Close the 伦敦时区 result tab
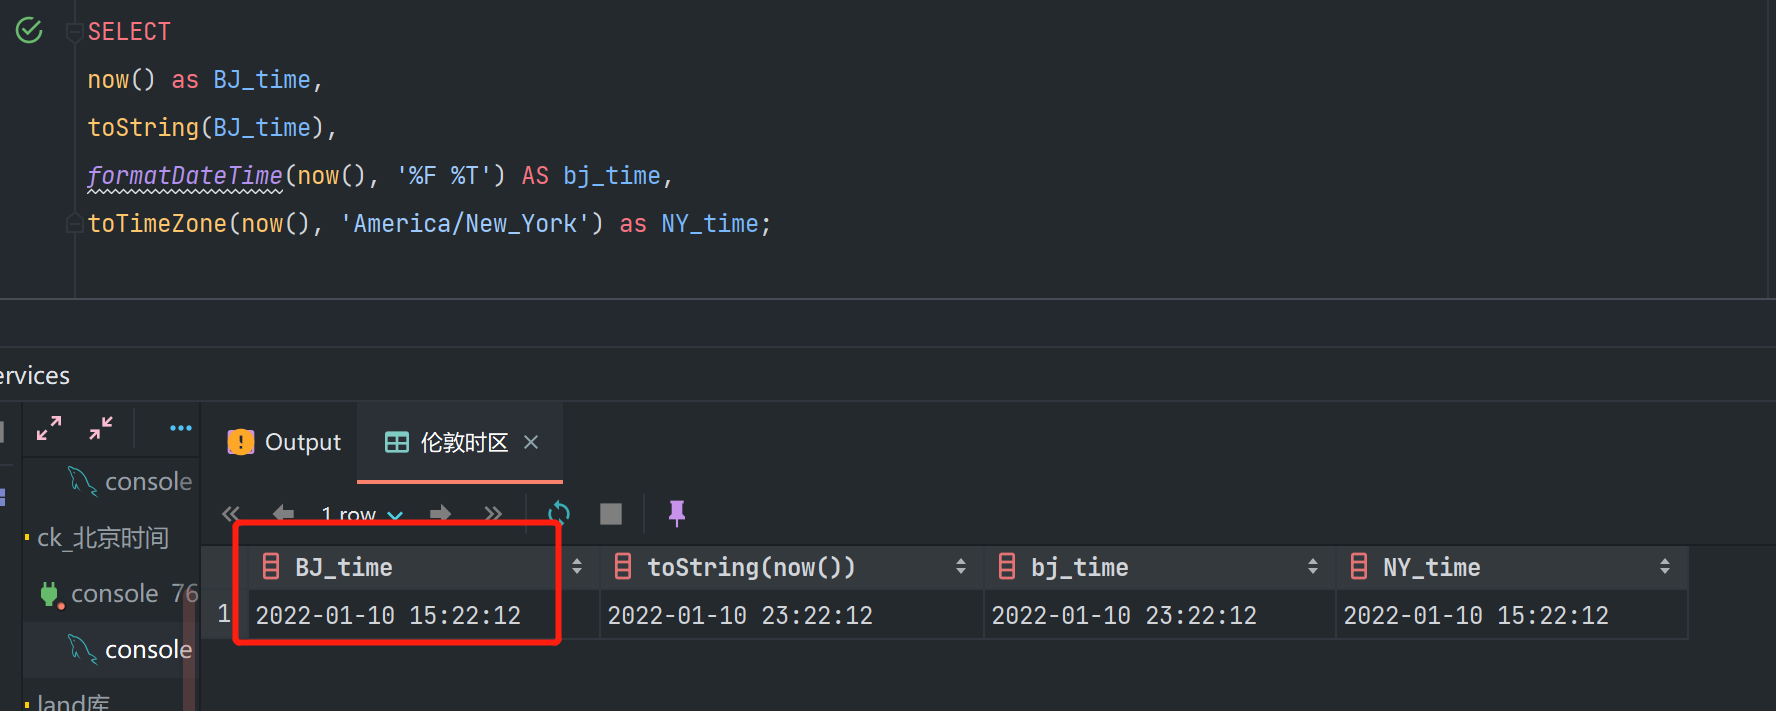 (x=531, y=442)
